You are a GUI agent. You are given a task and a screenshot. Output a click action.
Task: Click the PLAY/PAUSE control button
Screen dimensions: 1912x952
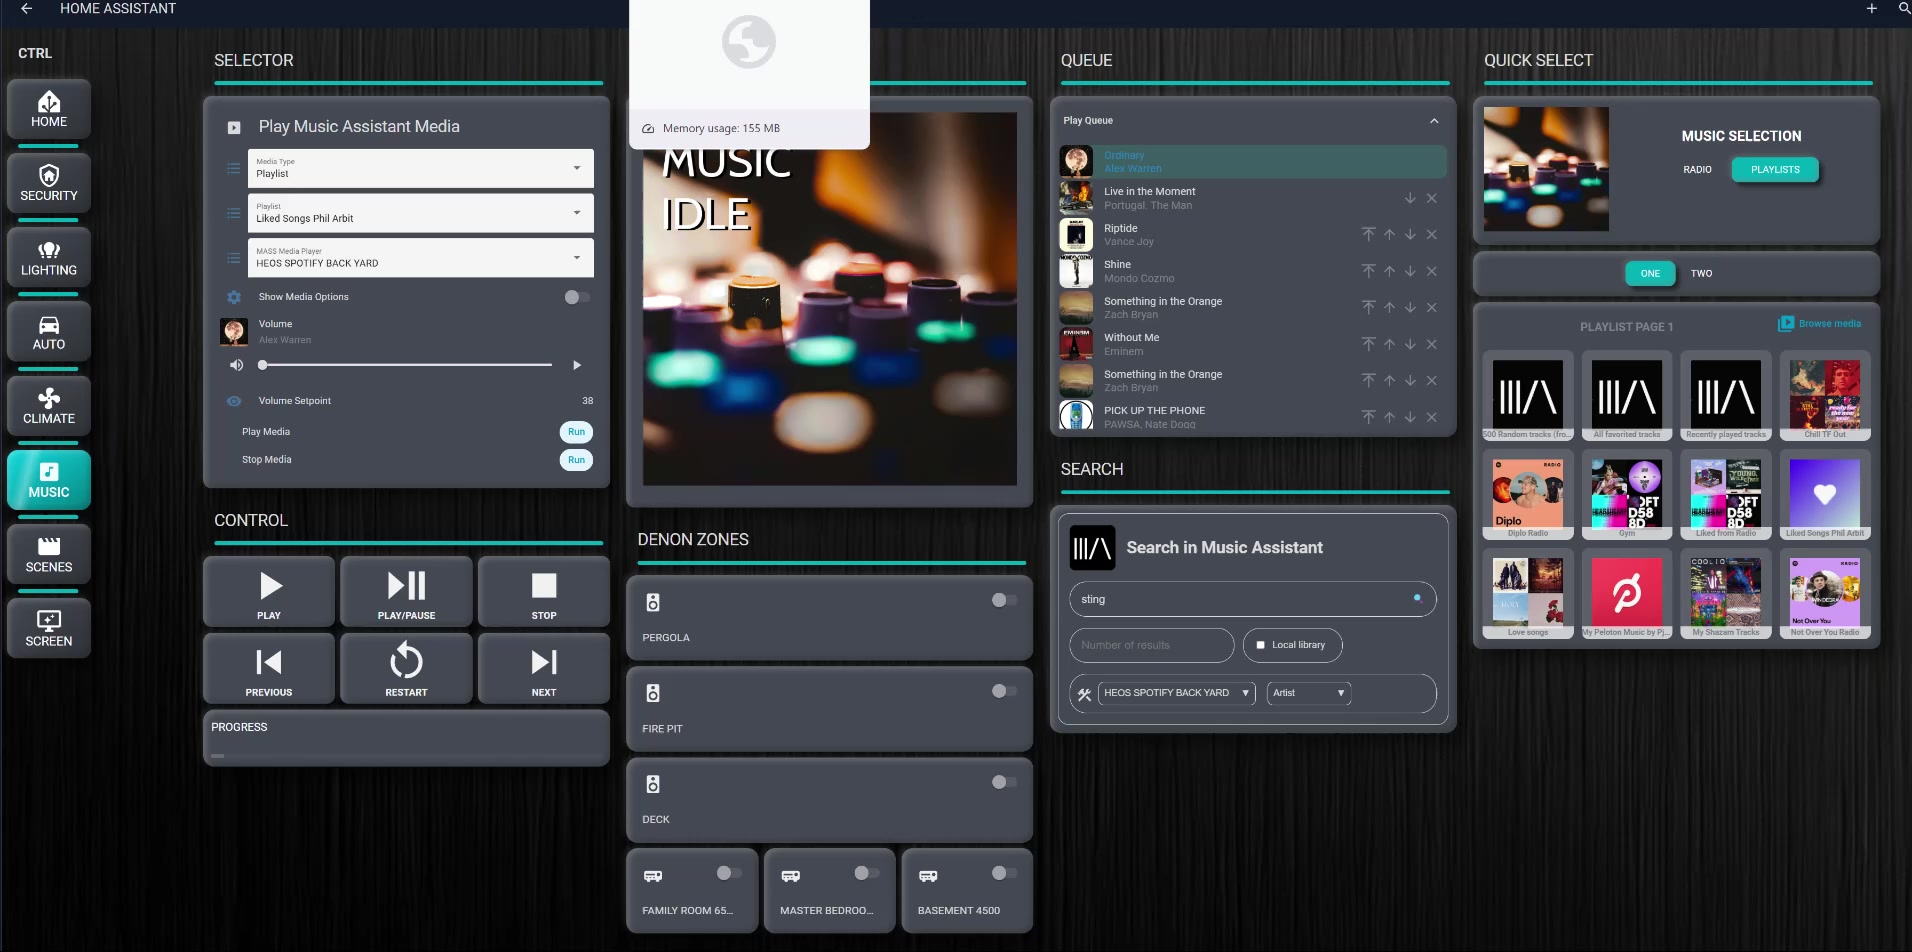click(406, 592)
